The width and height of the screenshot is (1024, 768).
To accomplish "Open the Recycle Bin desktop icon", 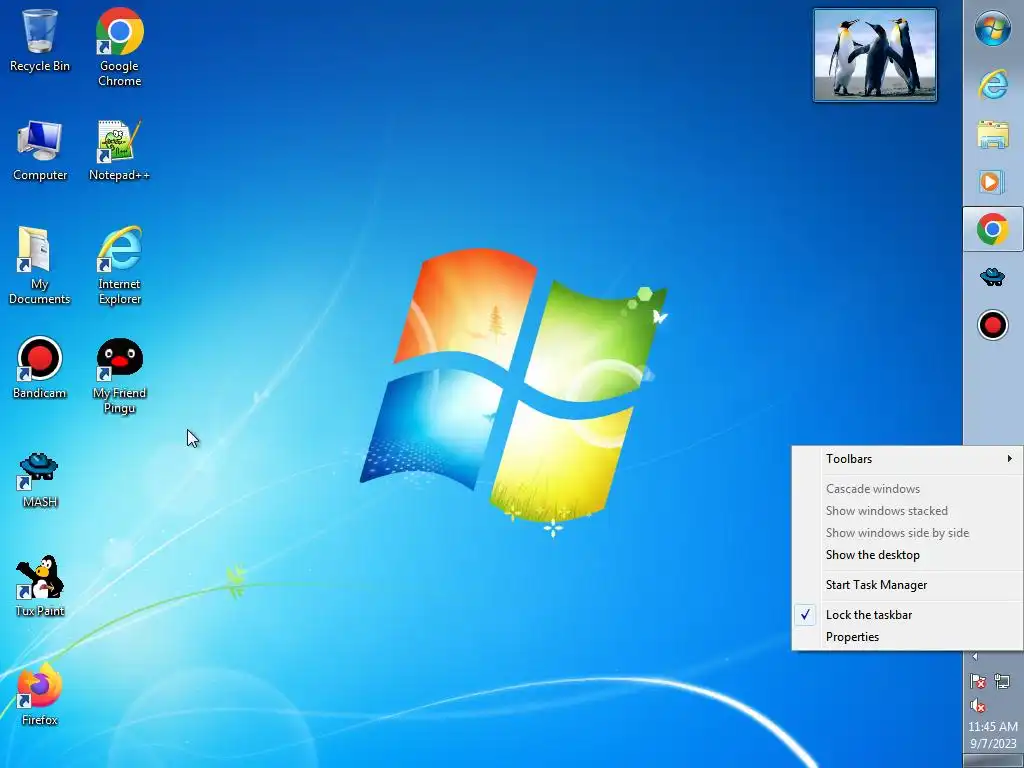I will click(40, 39).
